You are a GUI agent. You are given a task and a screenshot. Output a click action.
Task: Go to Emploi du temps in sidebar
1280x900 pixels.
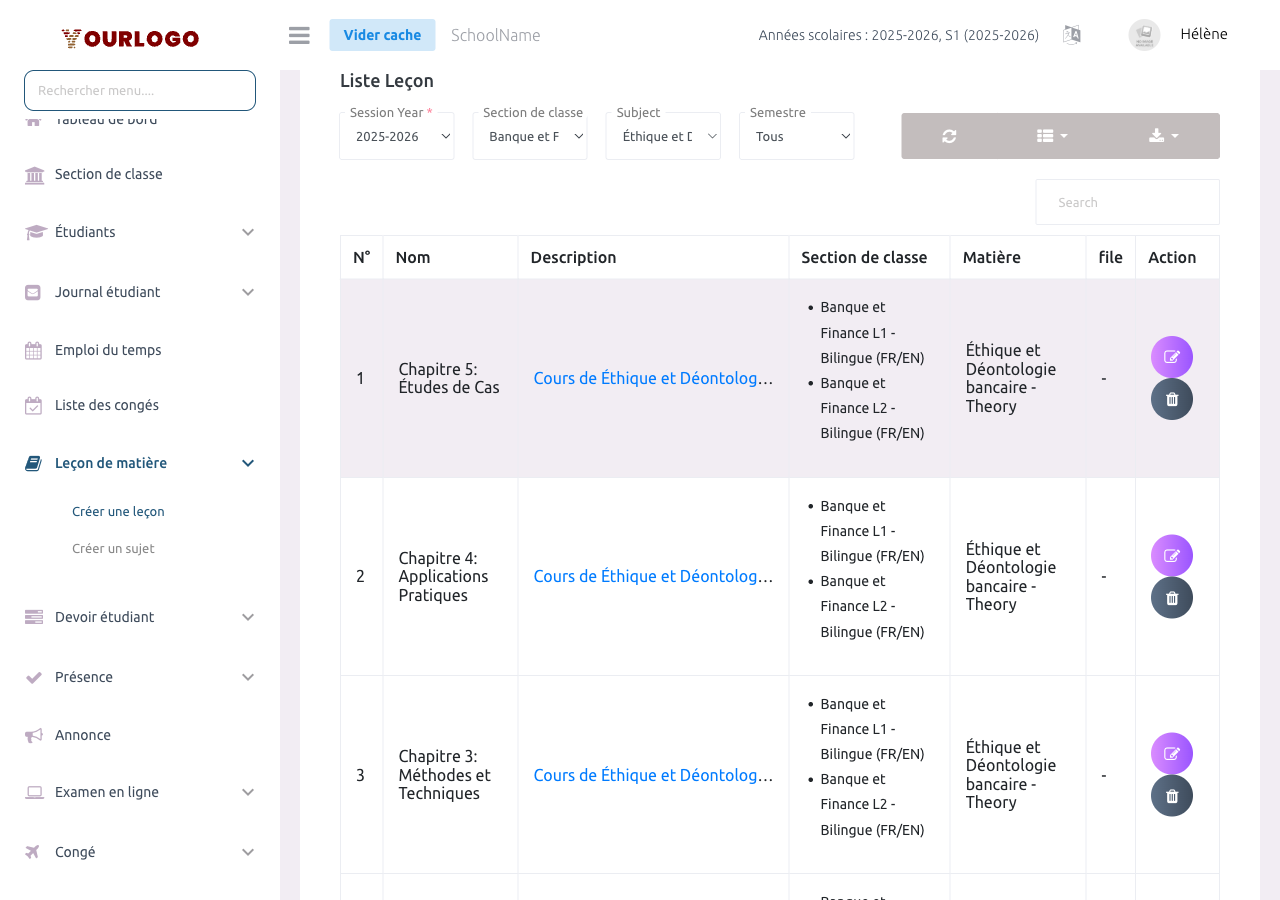108,350
